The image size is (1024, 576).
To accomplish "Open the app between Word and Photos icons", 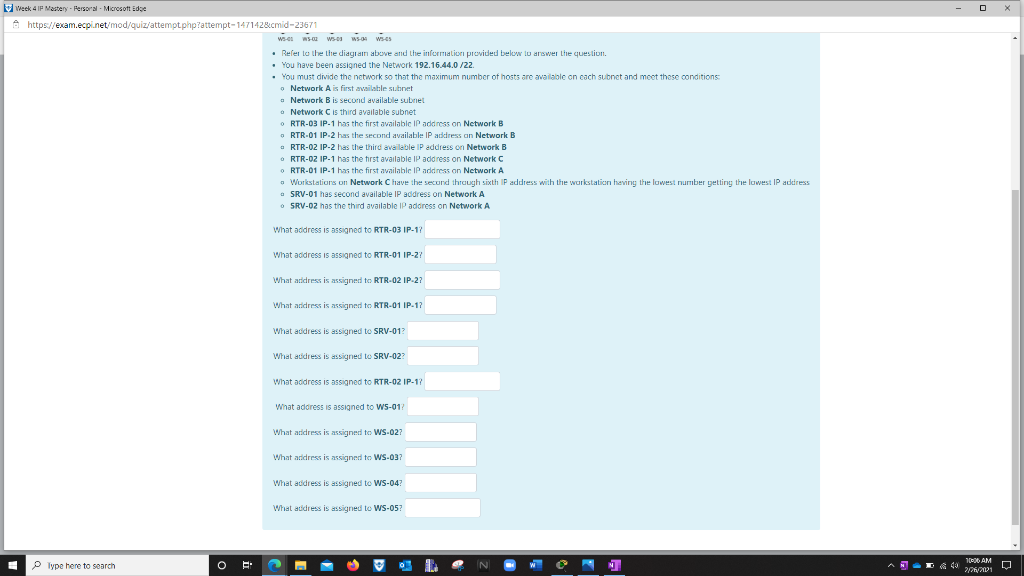I will coord(562,566).
